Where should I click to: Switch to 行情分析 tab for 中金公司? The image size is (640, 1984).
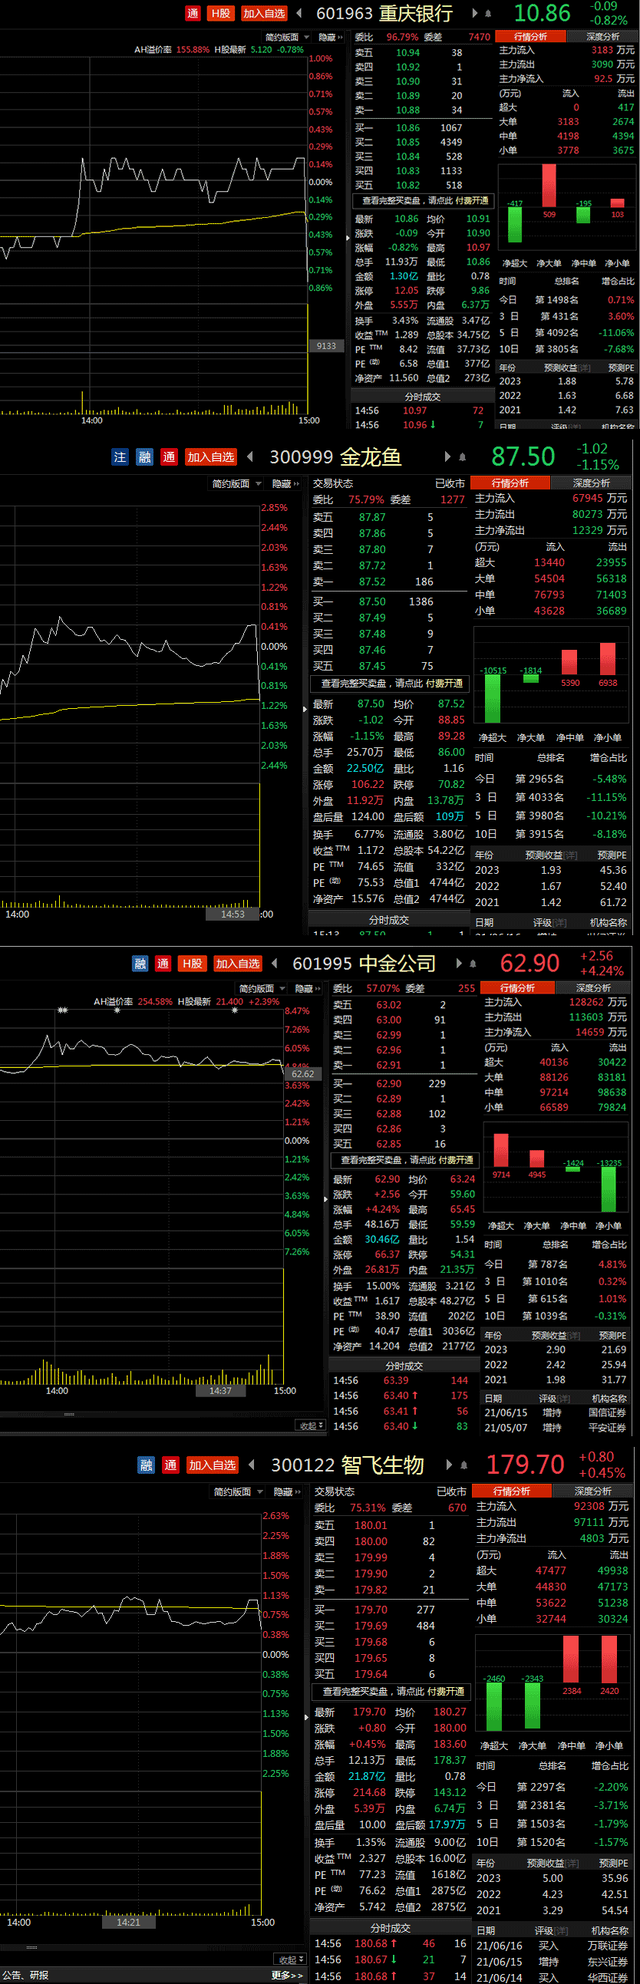518,987
